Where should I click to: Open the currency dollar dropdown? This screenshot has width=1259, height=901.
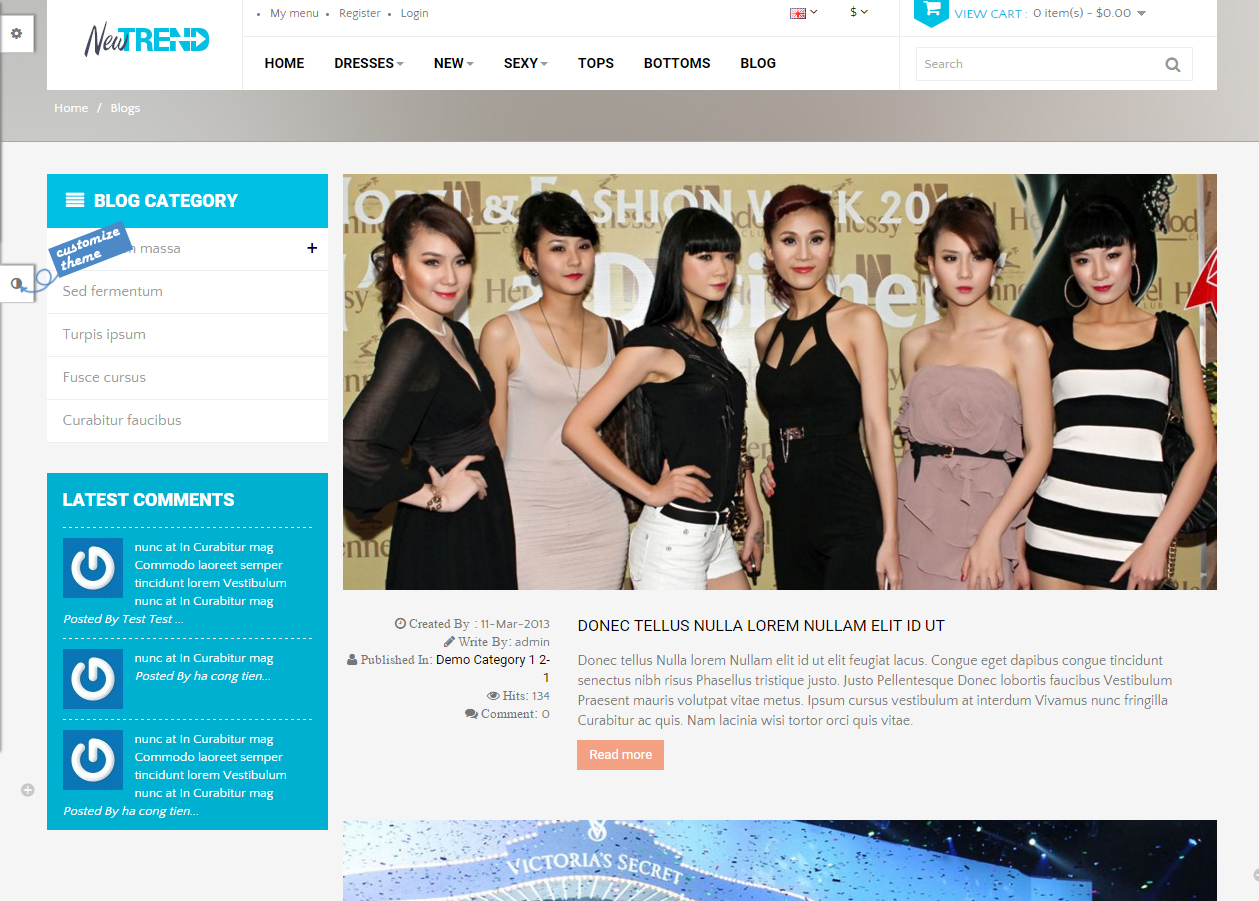pos(858,13)
